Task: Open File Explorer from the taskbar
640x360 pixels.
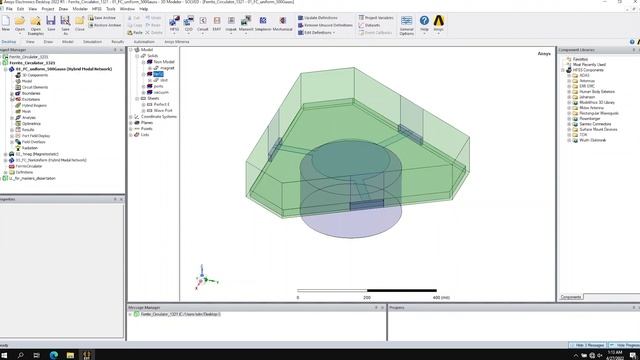Action: pos(70,355)
